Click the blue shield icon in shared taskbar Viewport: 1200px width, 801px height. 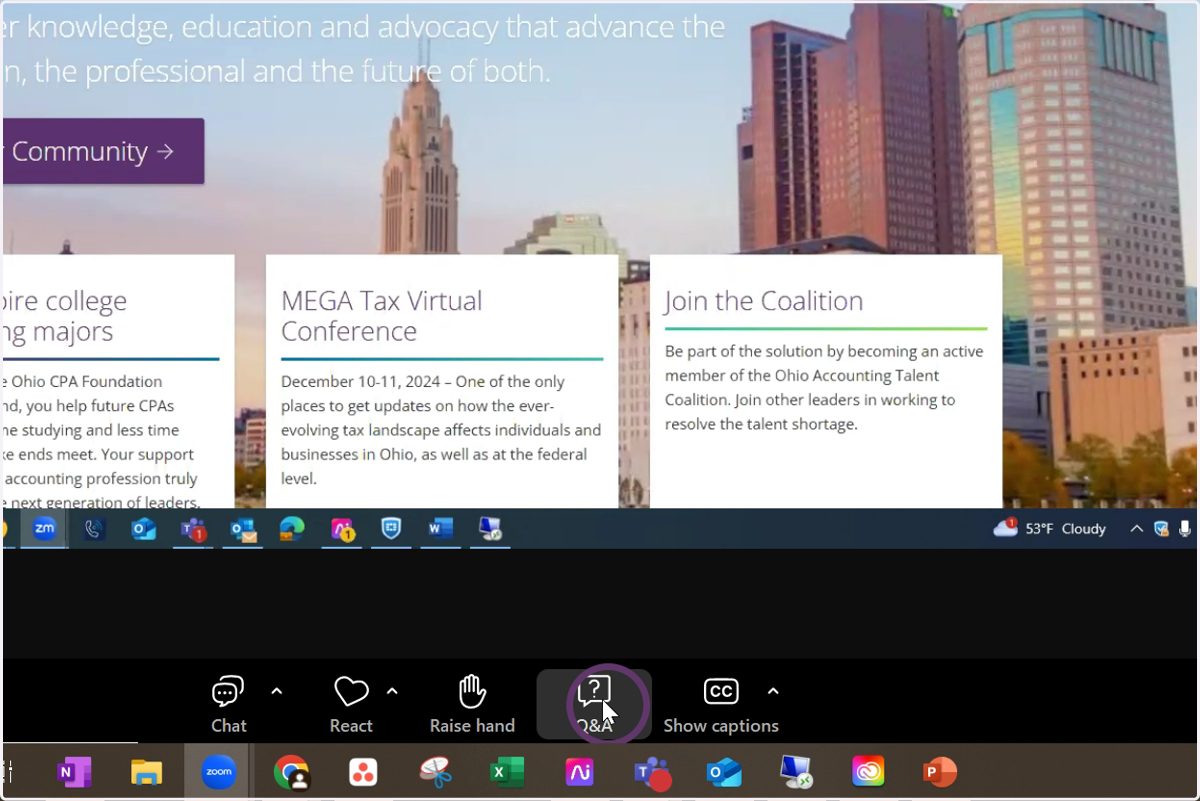pos(391,528)
